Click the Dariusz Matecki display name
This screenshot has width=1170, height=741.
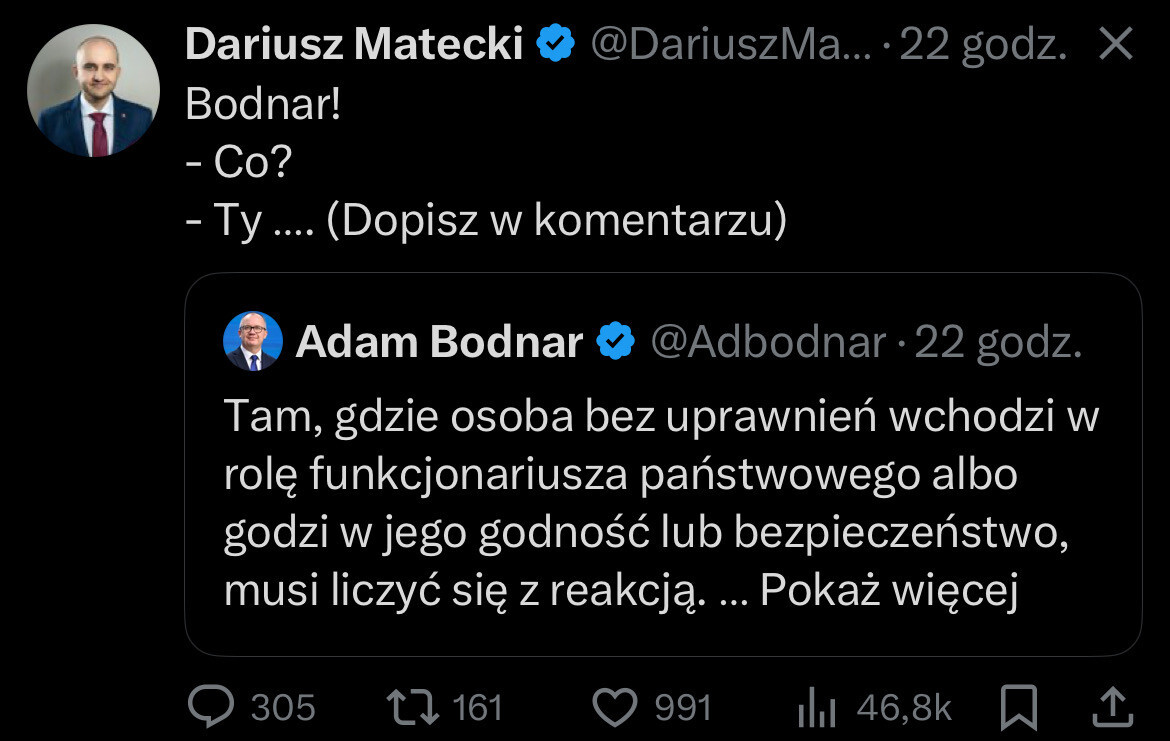click(355, 44)
